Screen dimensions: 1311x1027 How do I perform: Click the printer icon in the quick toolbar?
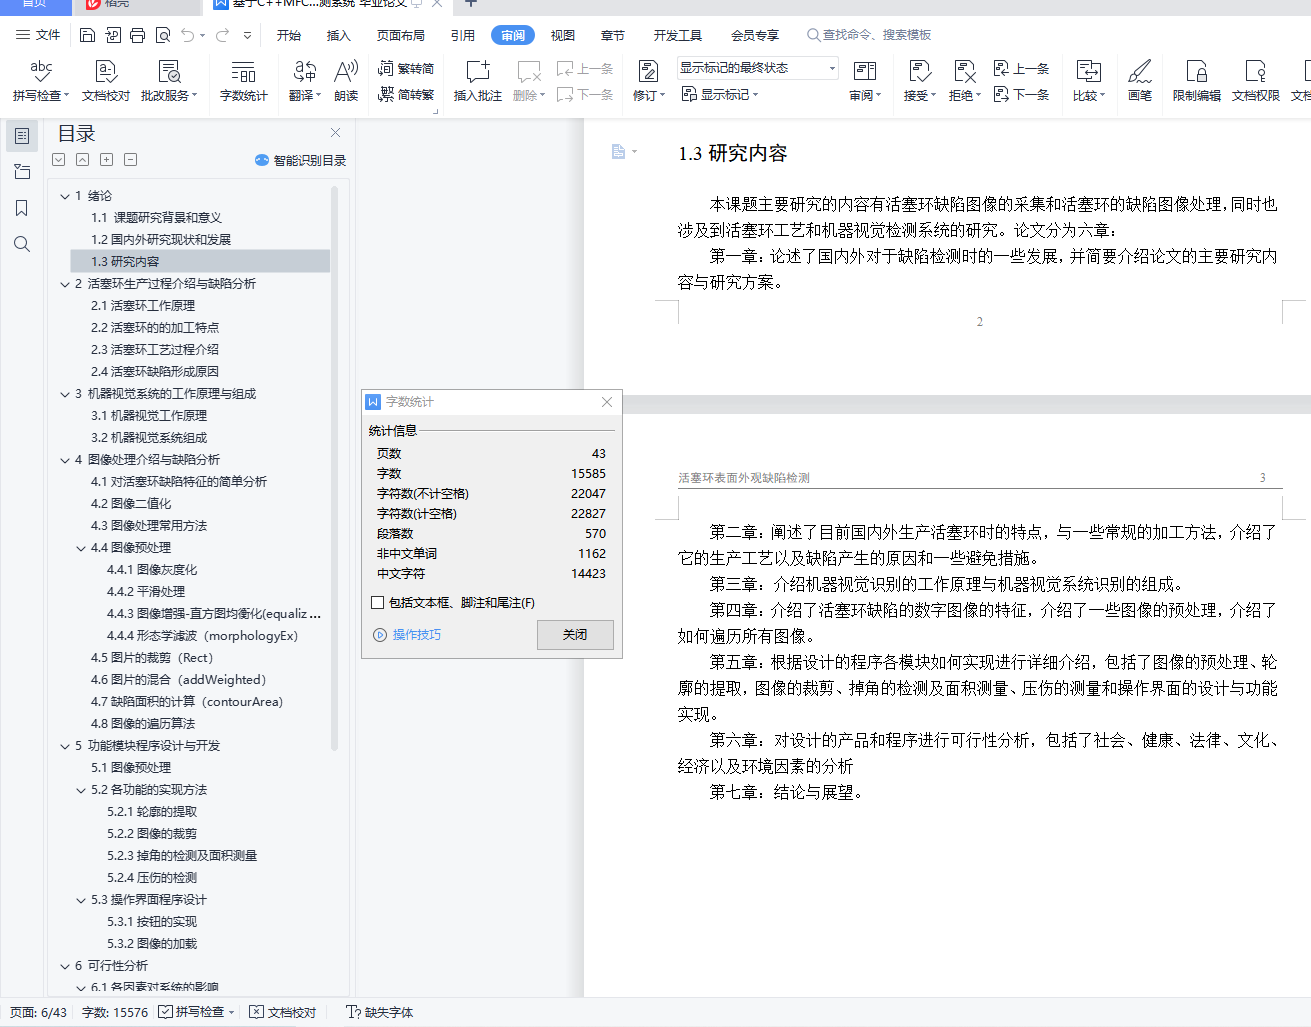tap(138, 35)
